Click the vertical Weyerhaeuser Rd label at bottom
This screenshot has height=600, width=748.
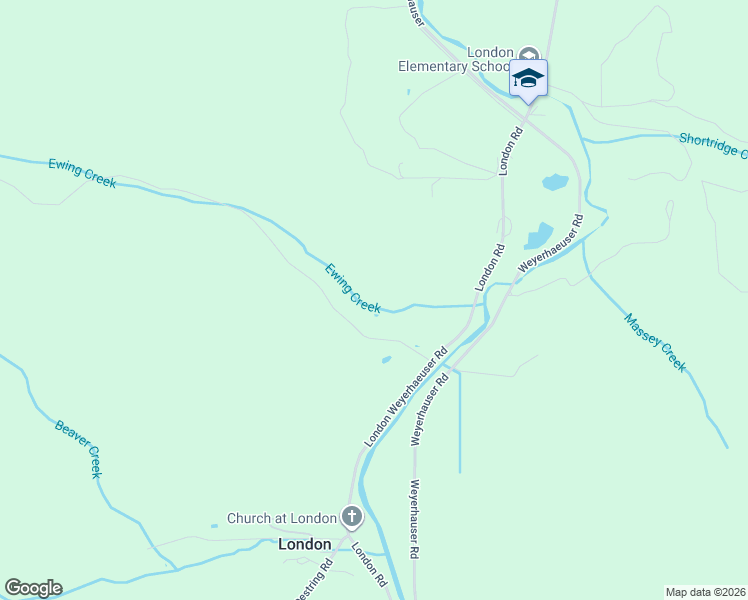point(415,519)
